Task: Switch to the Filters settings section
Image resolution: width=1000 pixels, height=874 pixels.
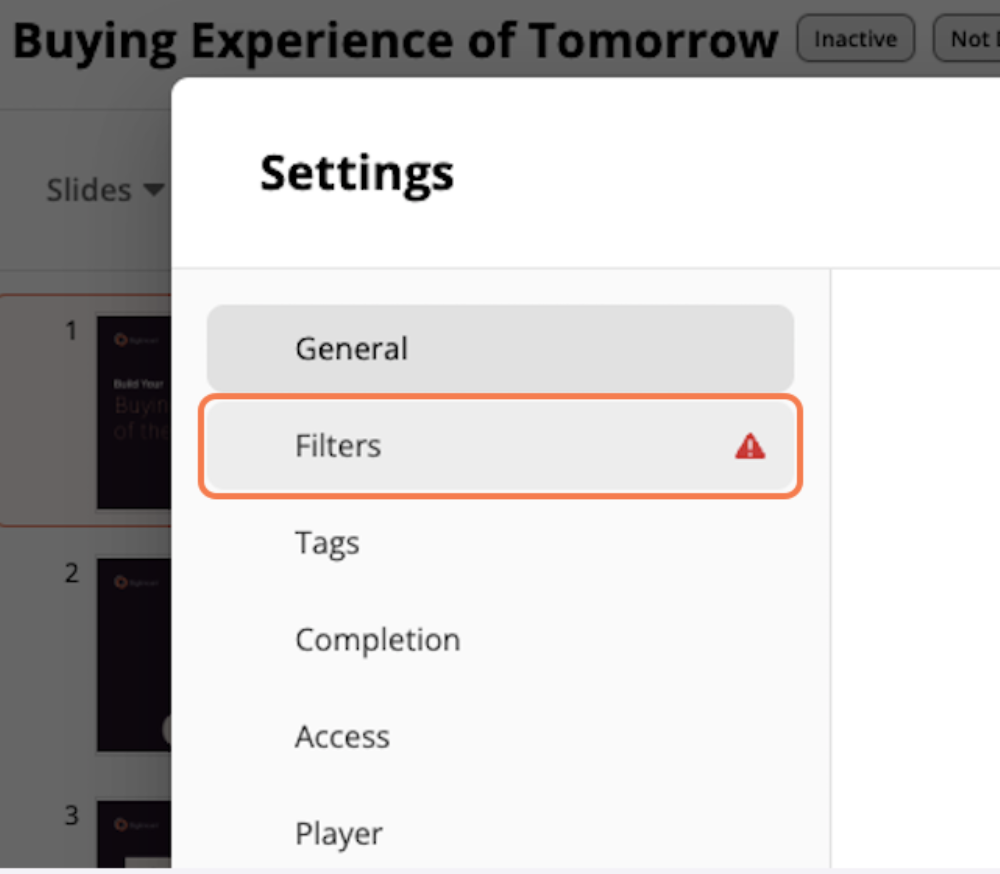Action: point(500,446)
